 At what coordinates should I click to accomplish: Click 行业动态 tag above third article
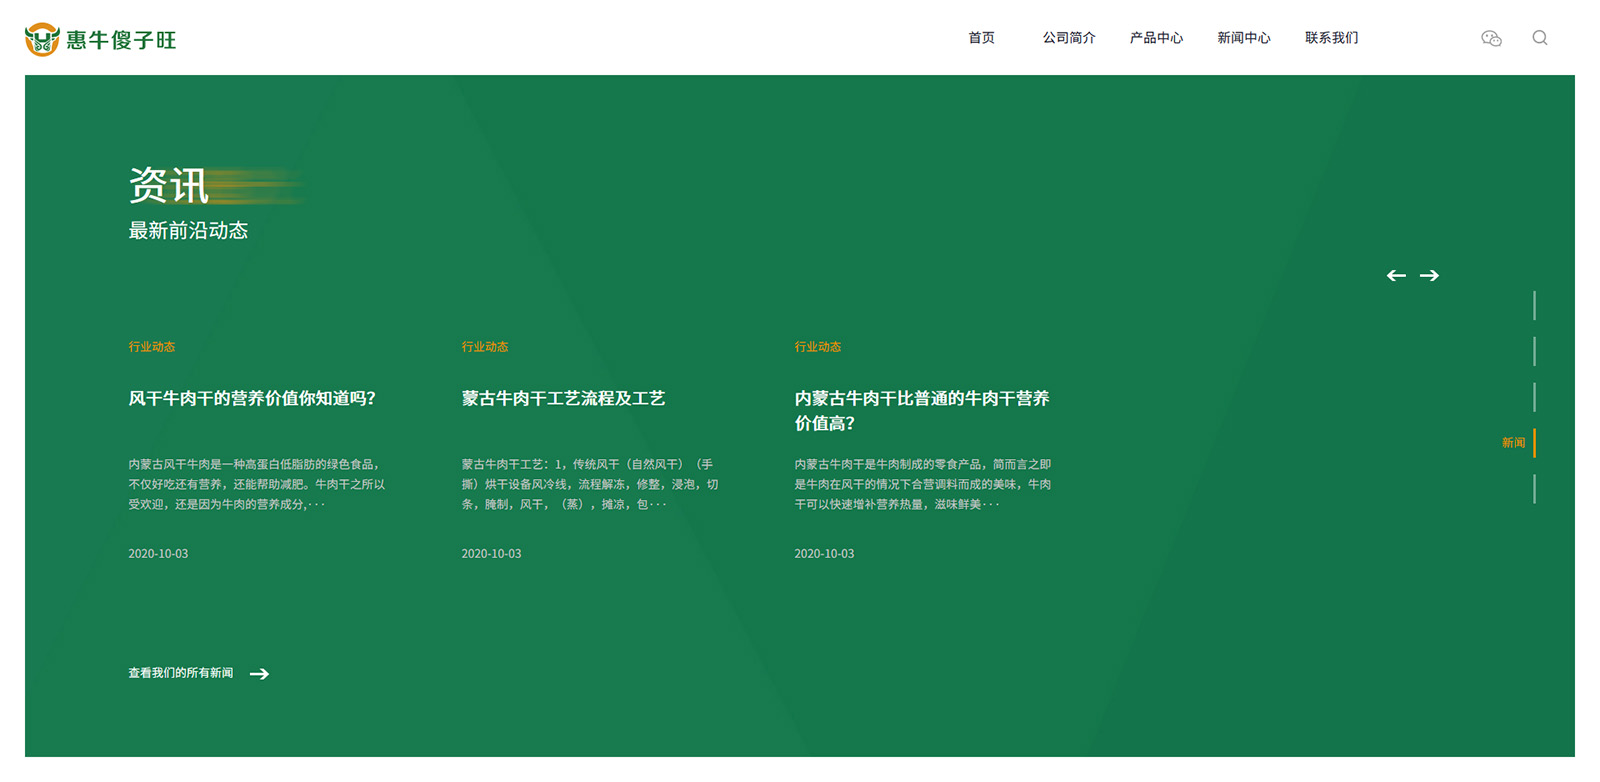click(x=818, y=347)
